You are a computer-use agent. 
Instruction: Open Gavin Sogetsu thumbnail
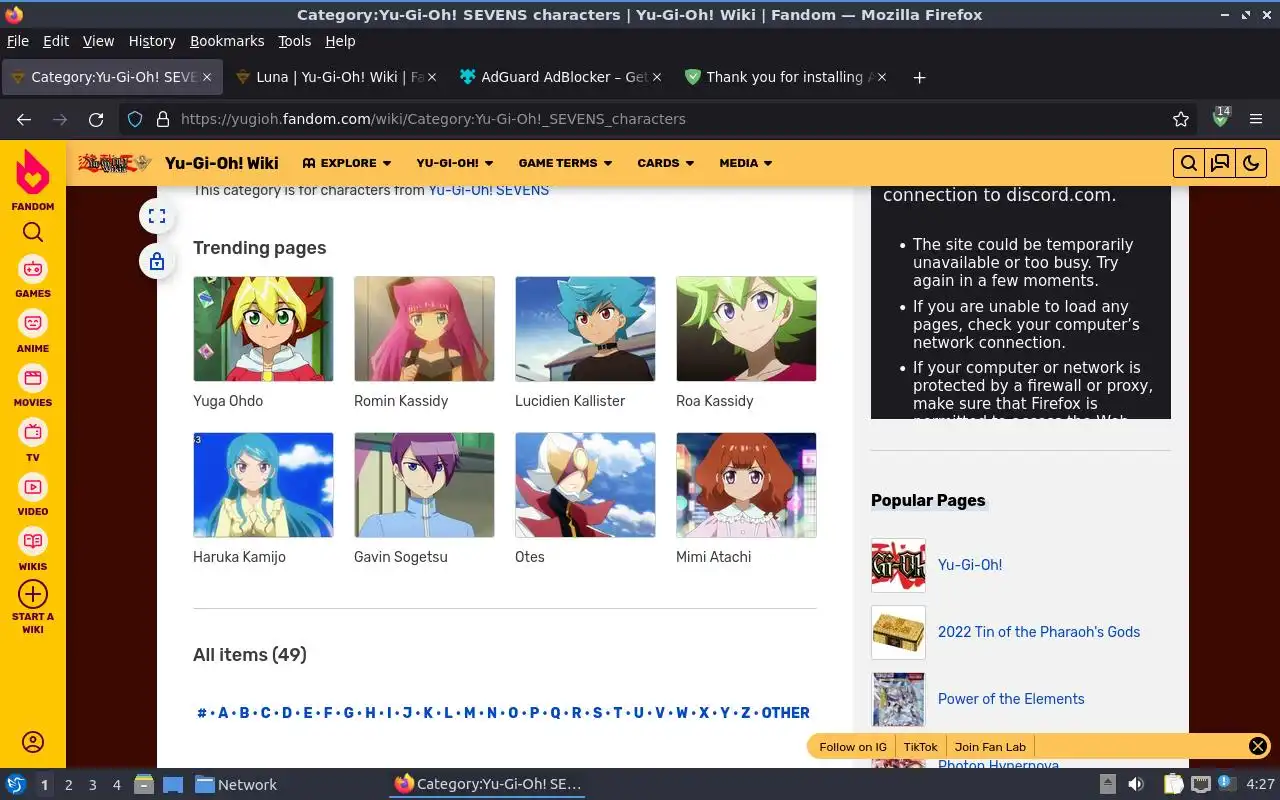424,485
